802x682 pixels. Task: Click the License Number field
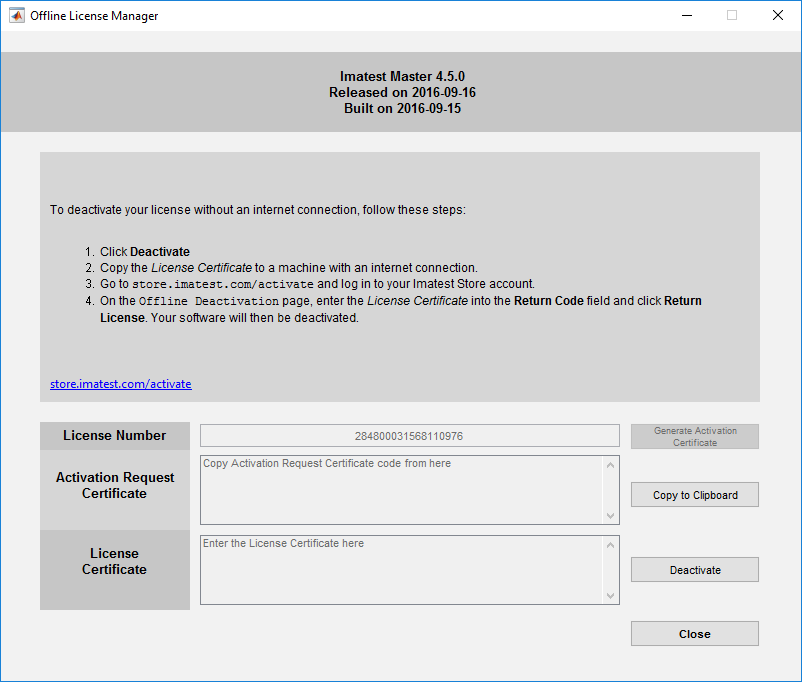409,436
